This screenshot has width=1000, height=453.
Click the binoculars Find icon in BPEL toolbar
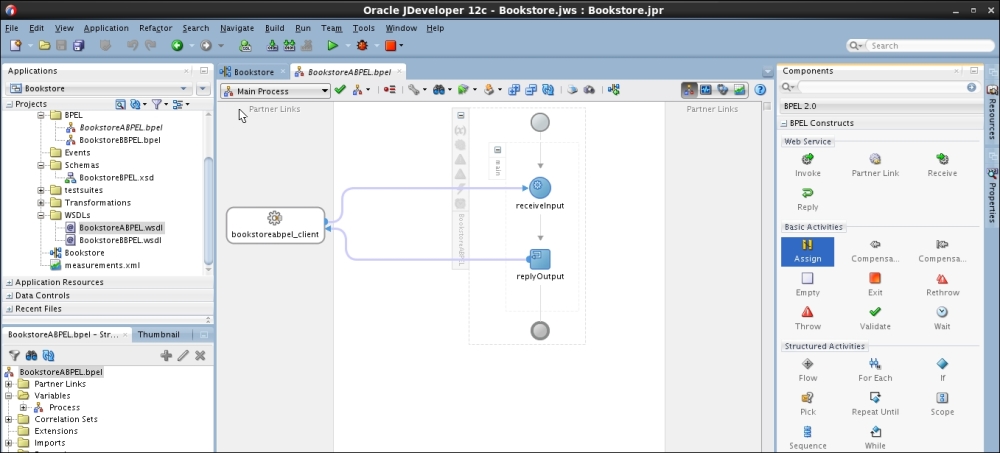(439, 90)
